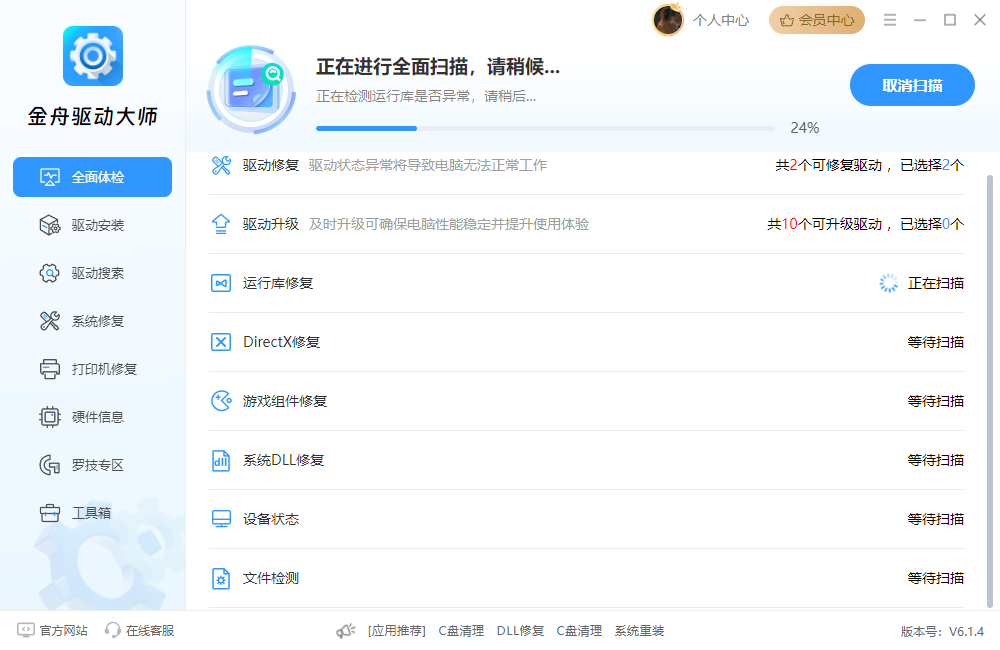Click the 运行库修复 row icon
Image resolution: width=1000 pixels, height=650 pixels.
tap(221, 283)
